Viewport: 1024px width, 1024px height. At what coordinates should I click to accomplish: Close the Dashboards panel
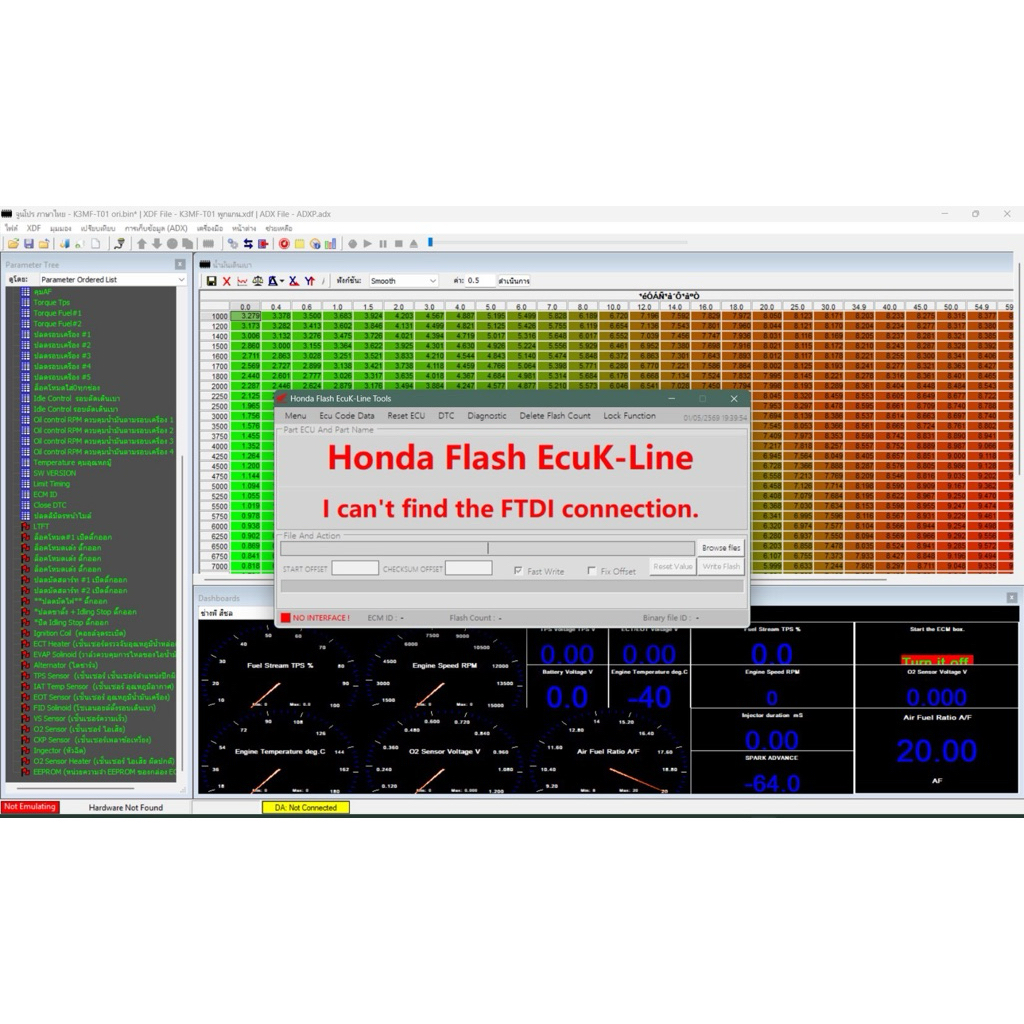click(1012, 598)
